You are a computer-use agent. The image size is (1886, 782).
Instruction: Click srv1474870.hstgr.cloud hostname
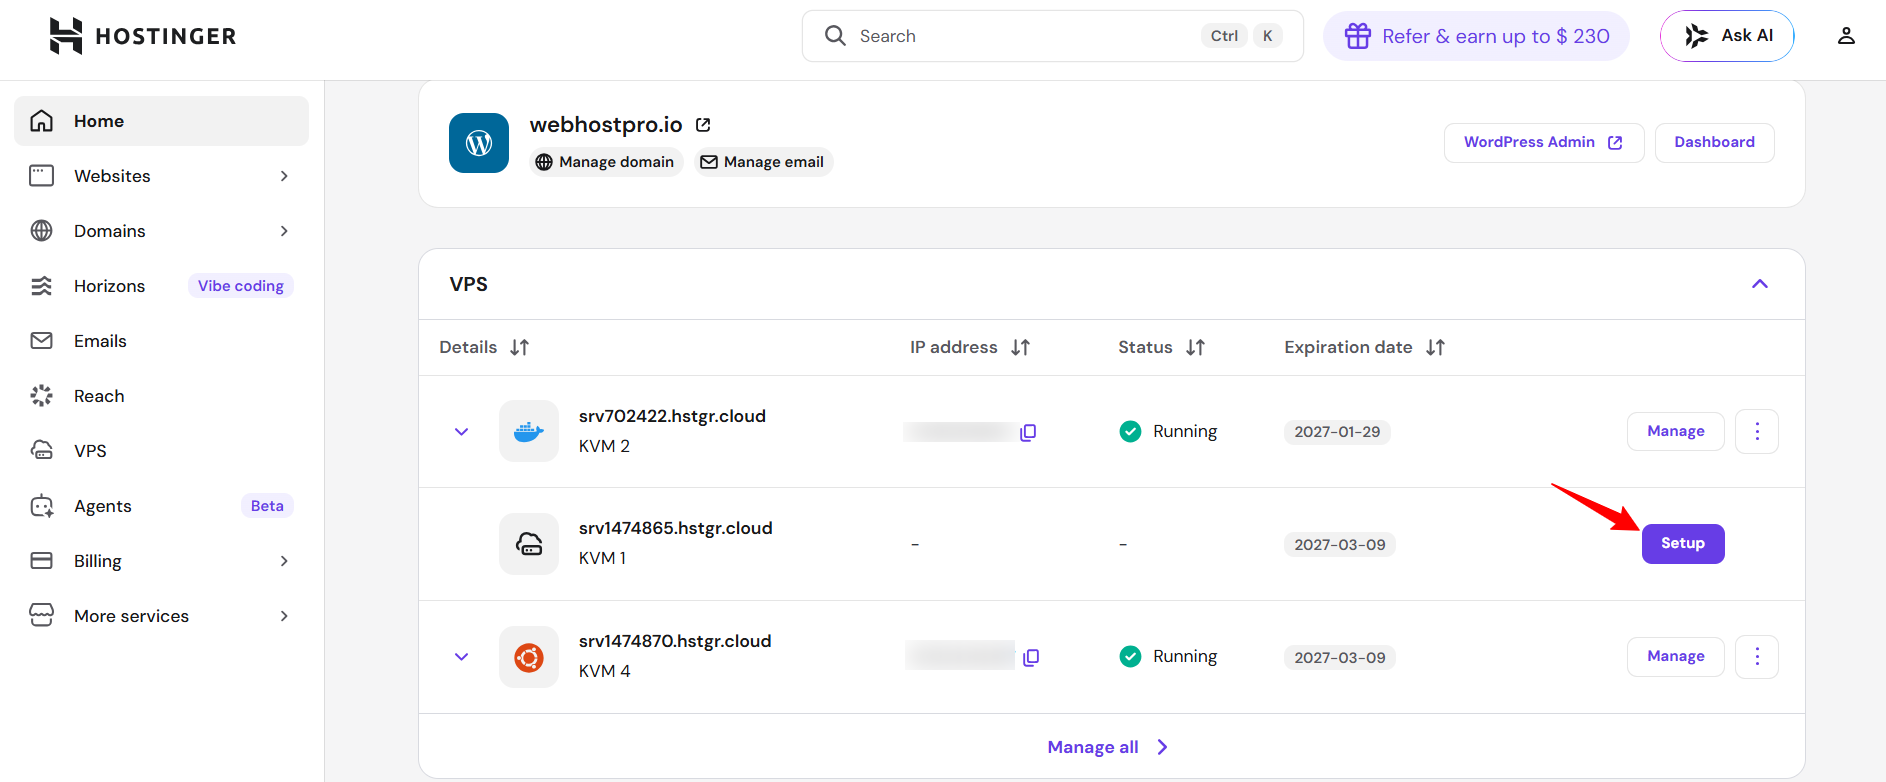(x=675, y=641)
